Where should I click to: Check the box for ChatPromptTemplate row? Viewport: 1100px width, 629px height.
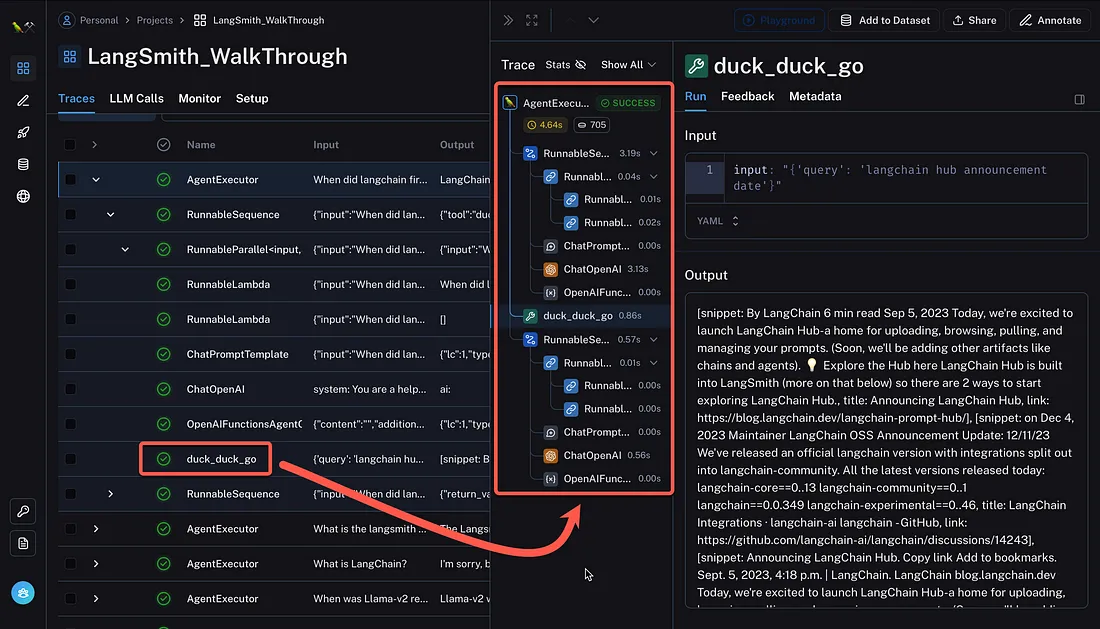70,354
